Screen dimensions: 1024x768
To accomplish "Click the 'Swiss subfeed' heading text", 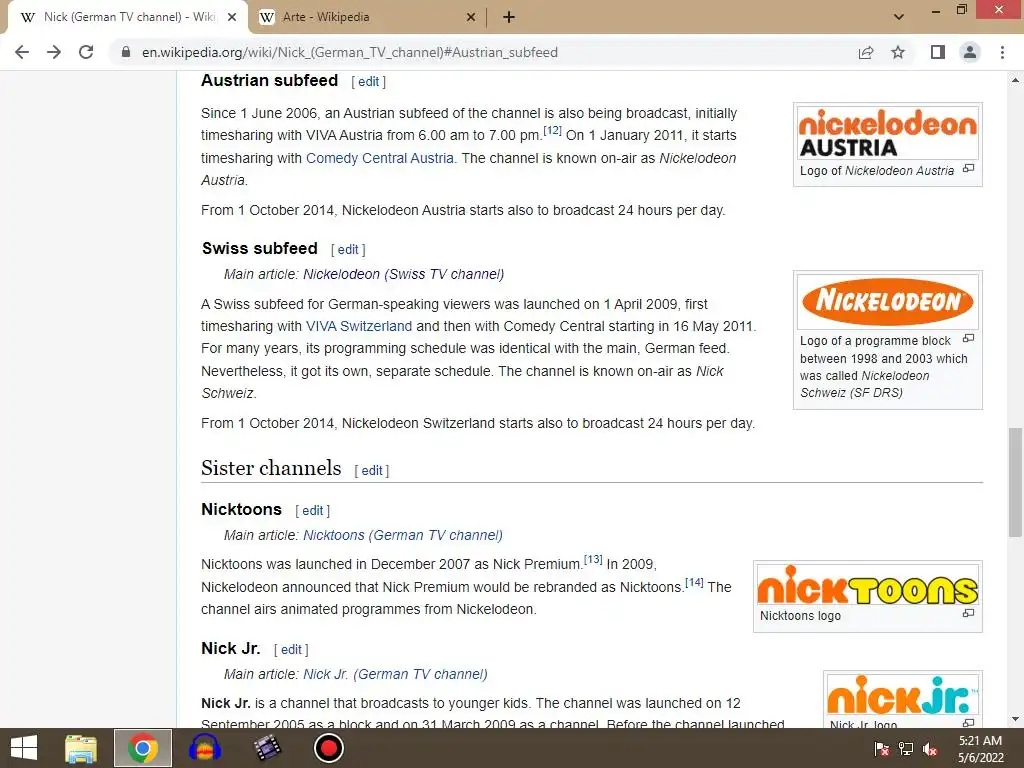I will tap(259, 249).
